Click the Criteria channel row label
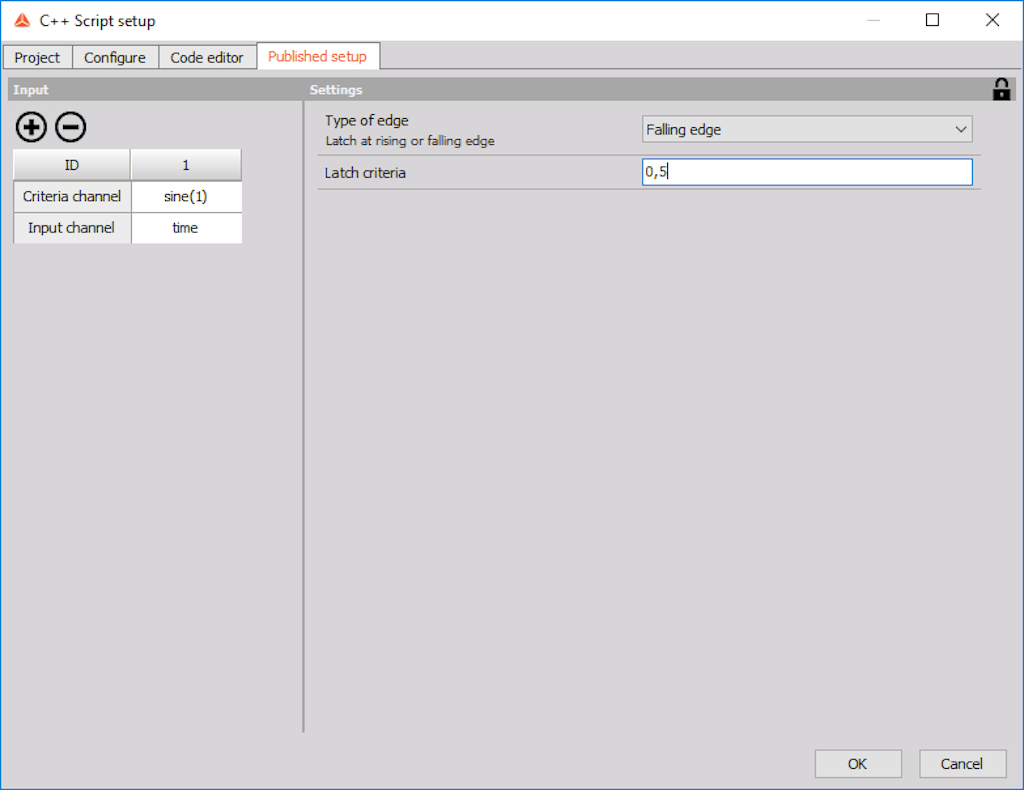The width and height of the screenshot is (1024, 790). [72, 197]
